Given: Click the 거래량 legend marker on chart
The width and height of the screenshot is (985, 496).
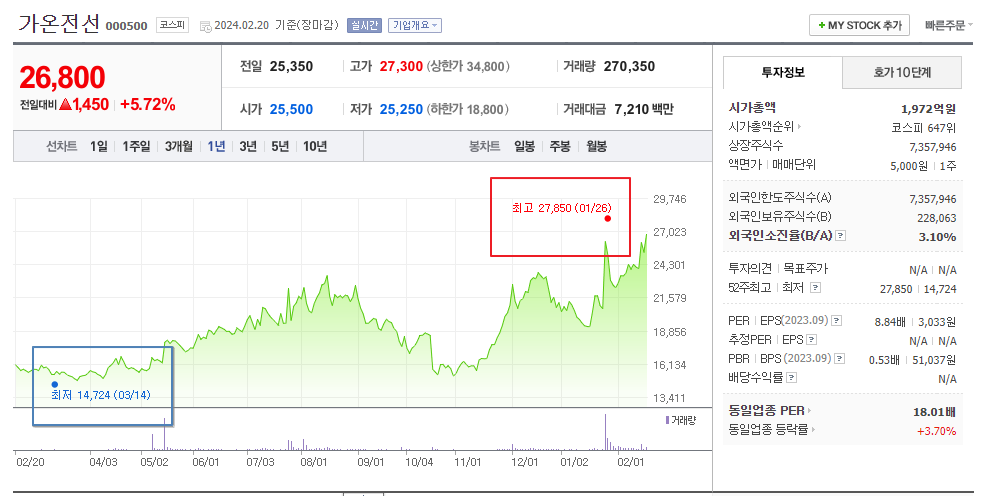Looking at the screenshot, I should [667, 420].
